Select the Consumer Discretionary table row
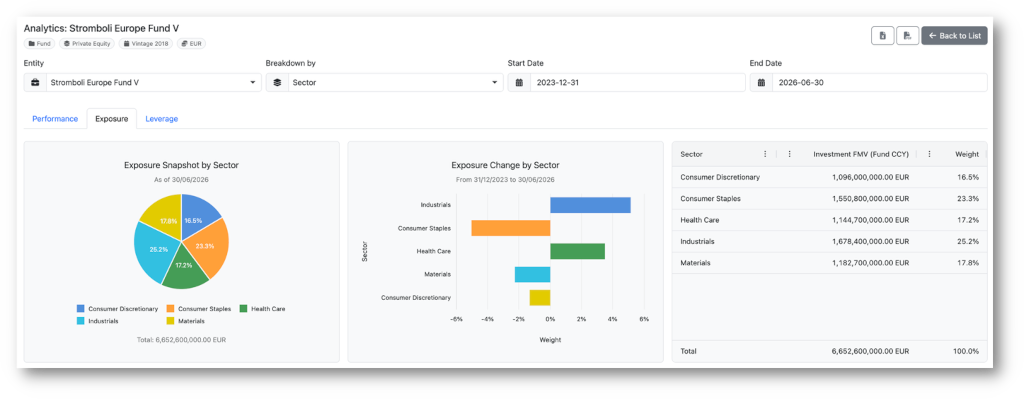Screen dimensions: 1024x399 tap(829, 177)
